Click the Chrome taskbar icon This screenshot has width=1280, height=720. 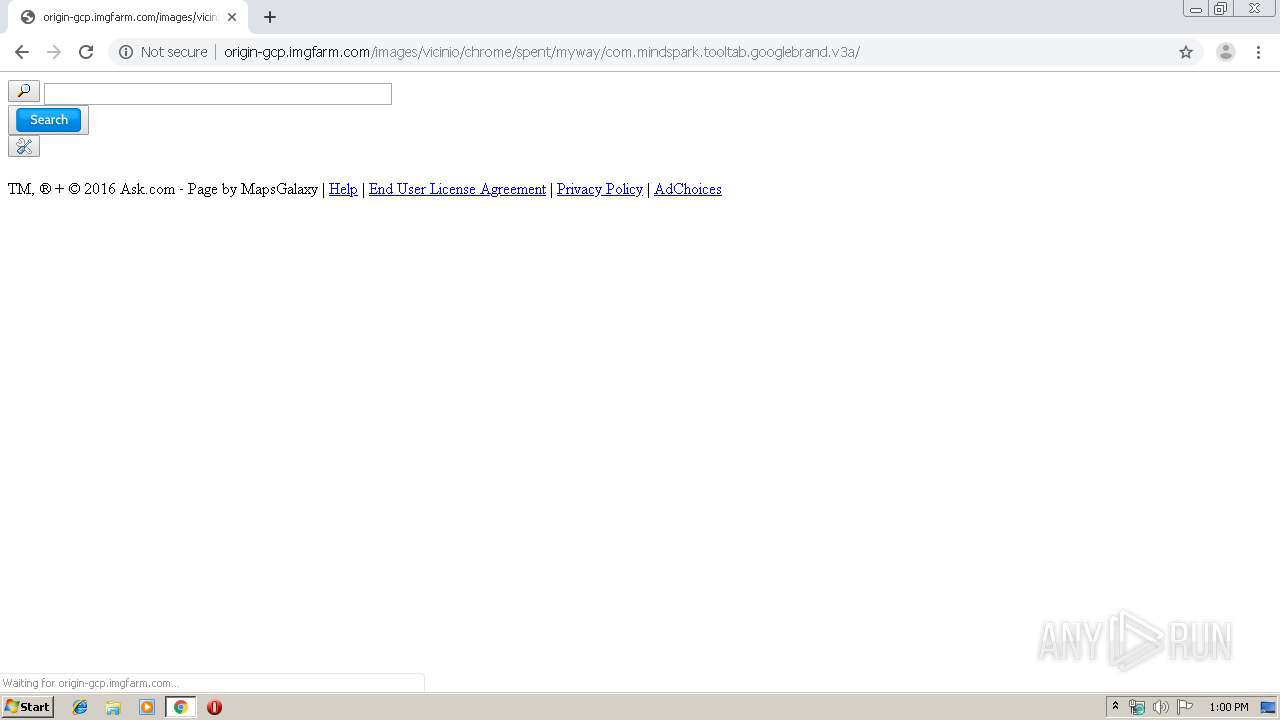pyautogui.click(x=181, y=707)
